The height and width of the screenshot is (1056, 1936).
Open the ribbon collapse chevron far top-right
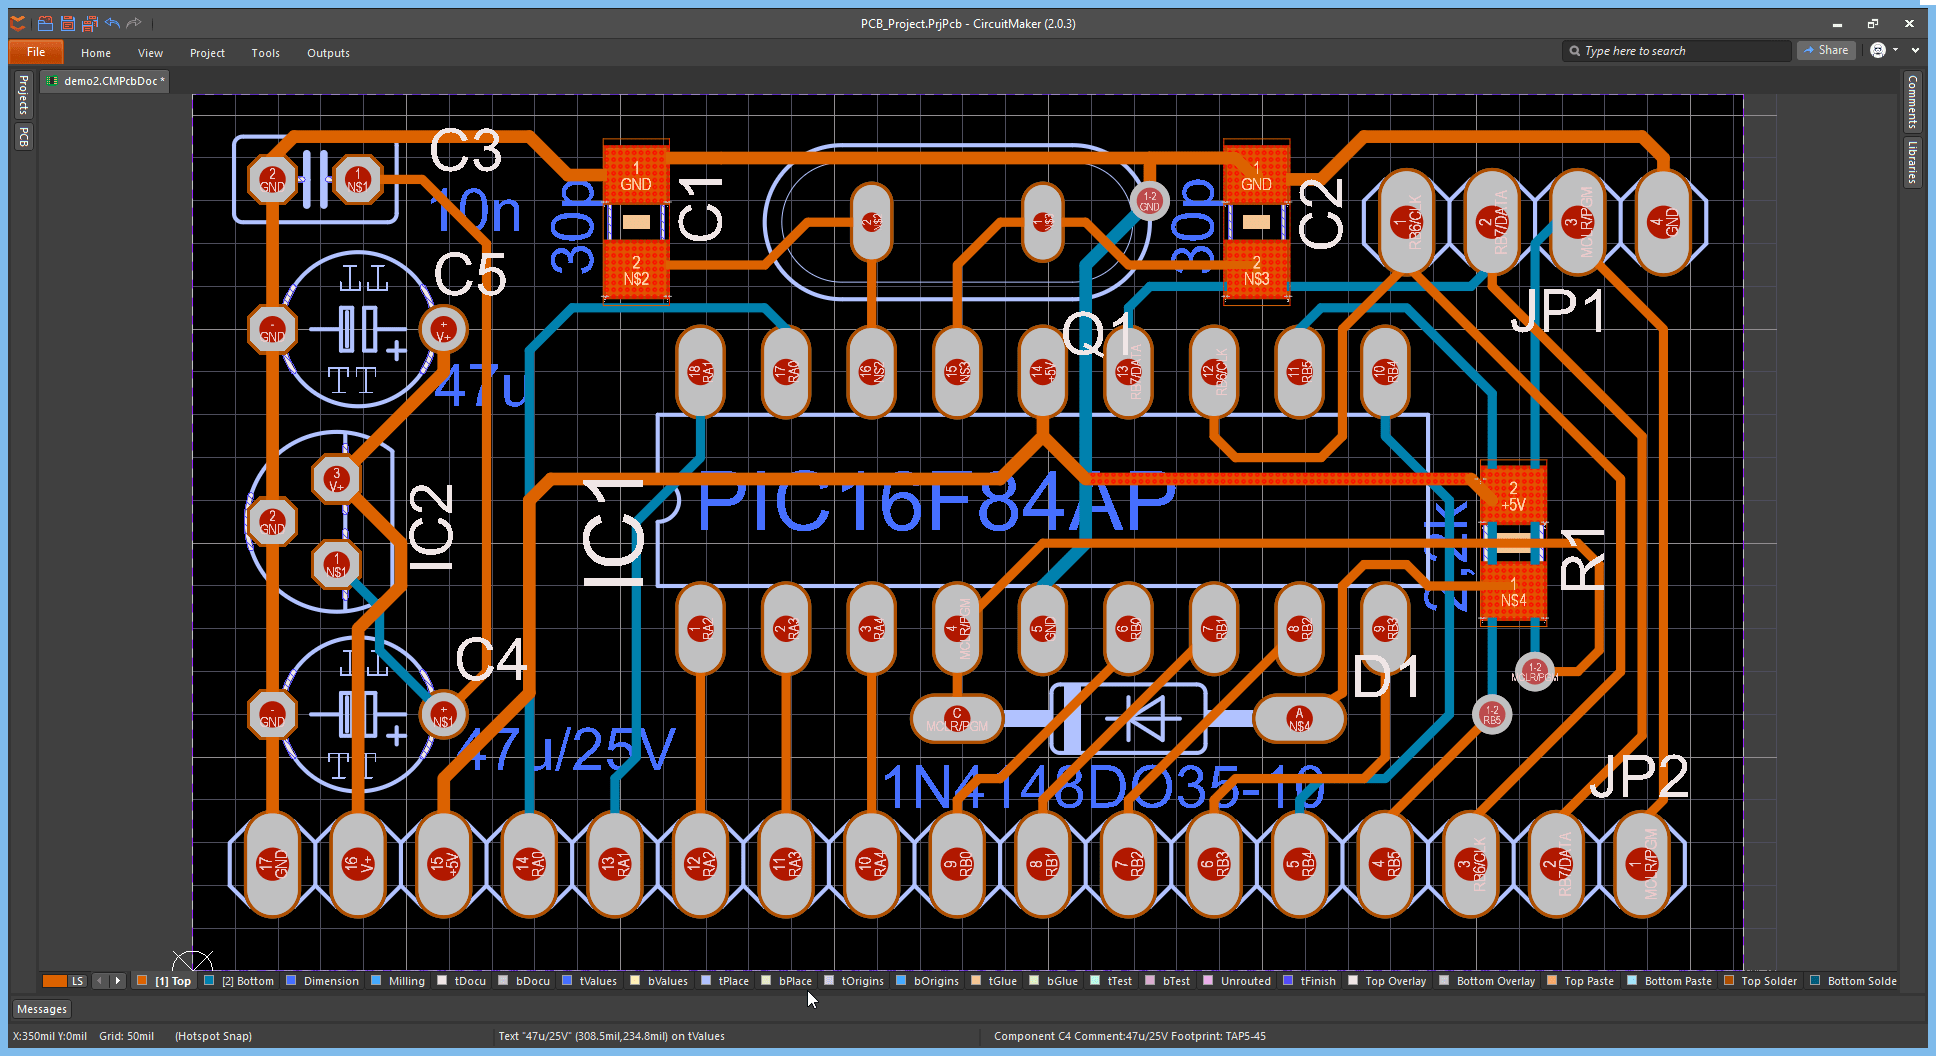(x=1916, y=50)
